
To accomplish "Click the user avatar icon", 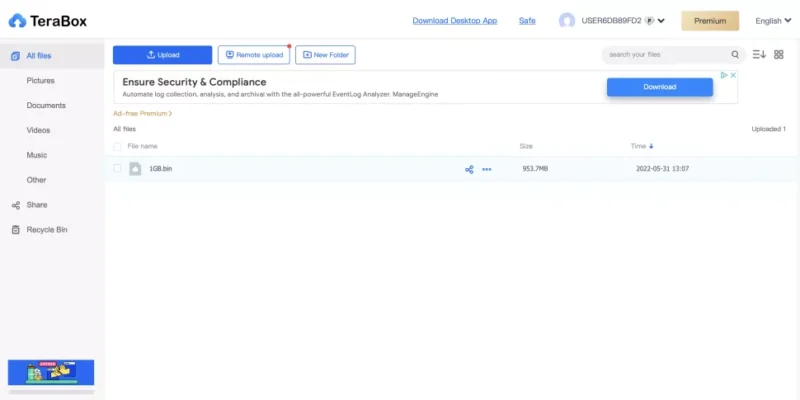I will click(567, 21).
